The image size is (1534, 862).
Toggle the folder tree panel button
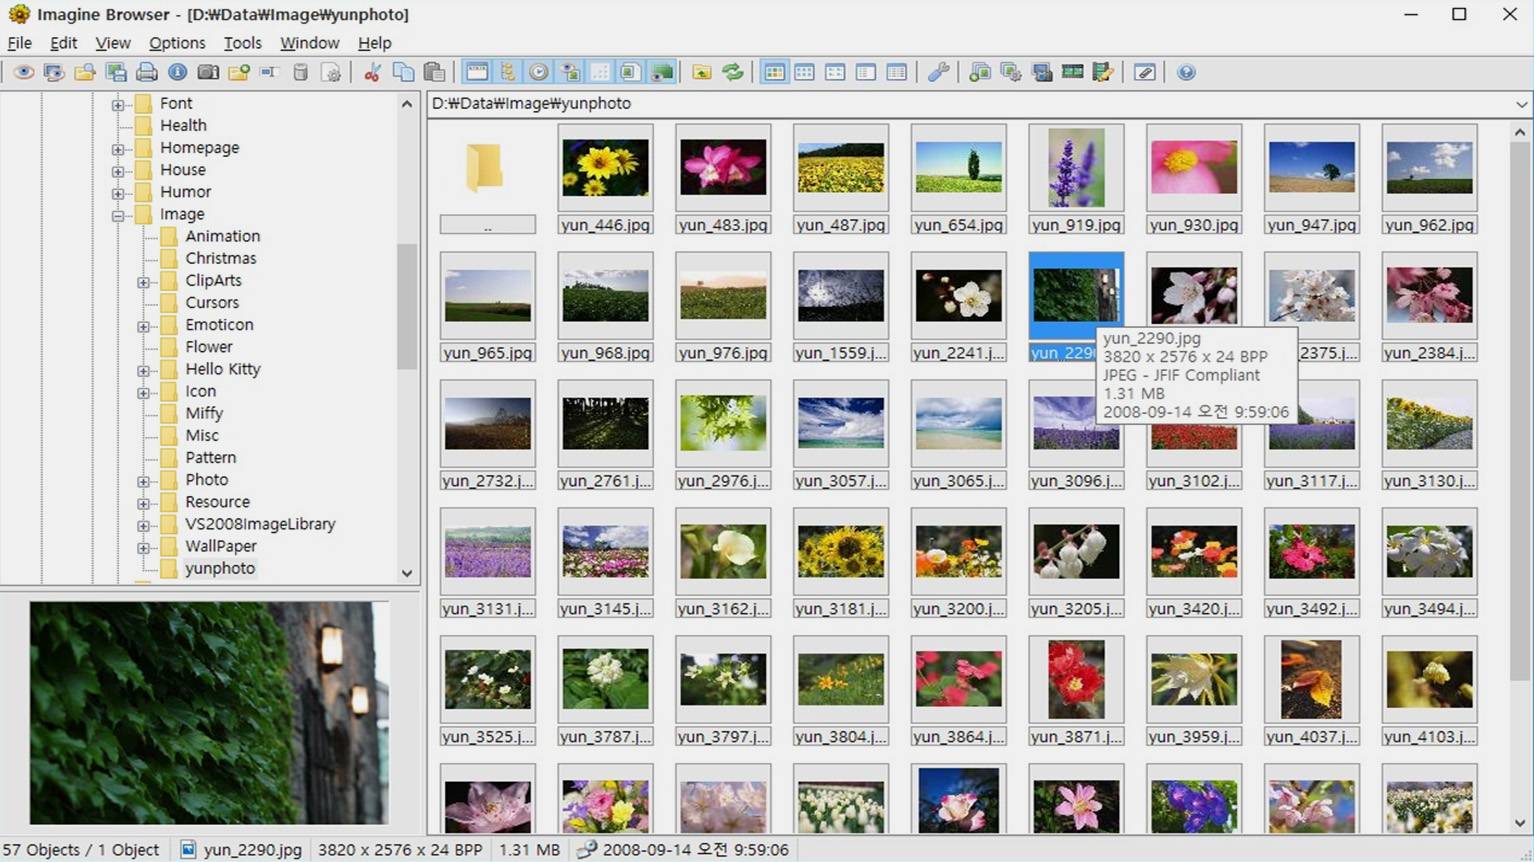tap(508, 72)
